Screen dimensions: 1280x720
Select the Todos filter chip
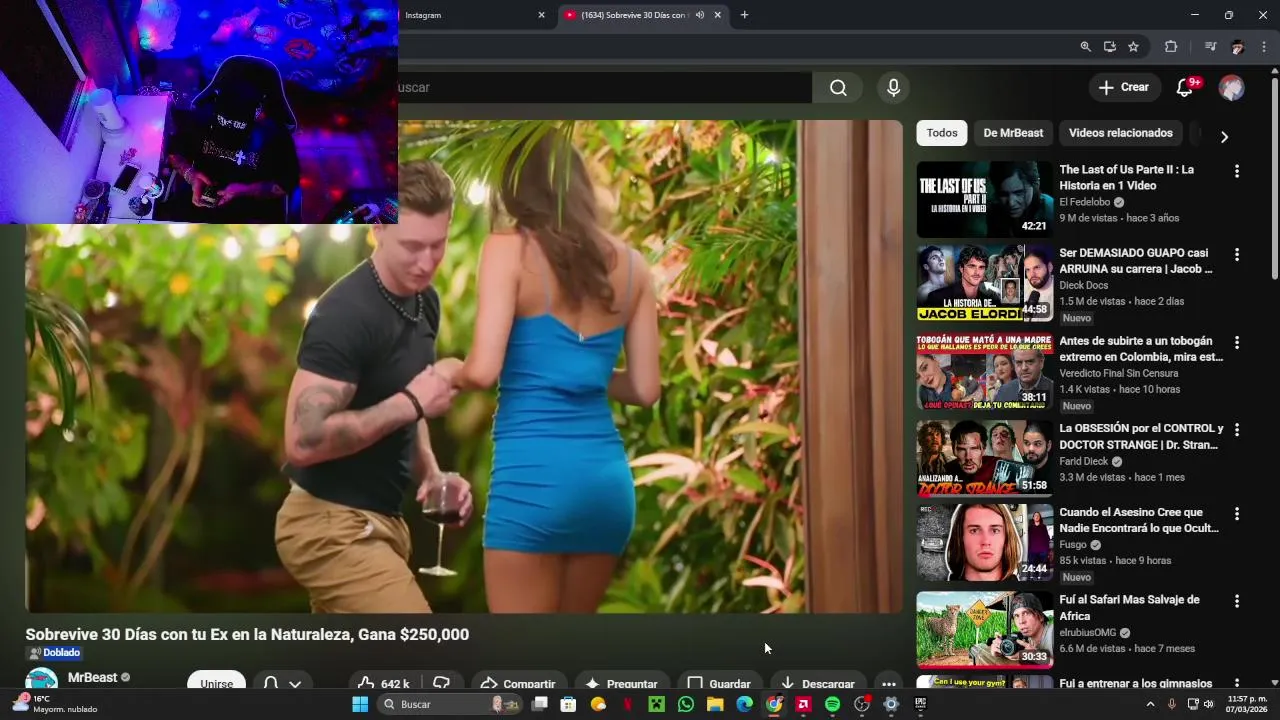coord(942,133)
